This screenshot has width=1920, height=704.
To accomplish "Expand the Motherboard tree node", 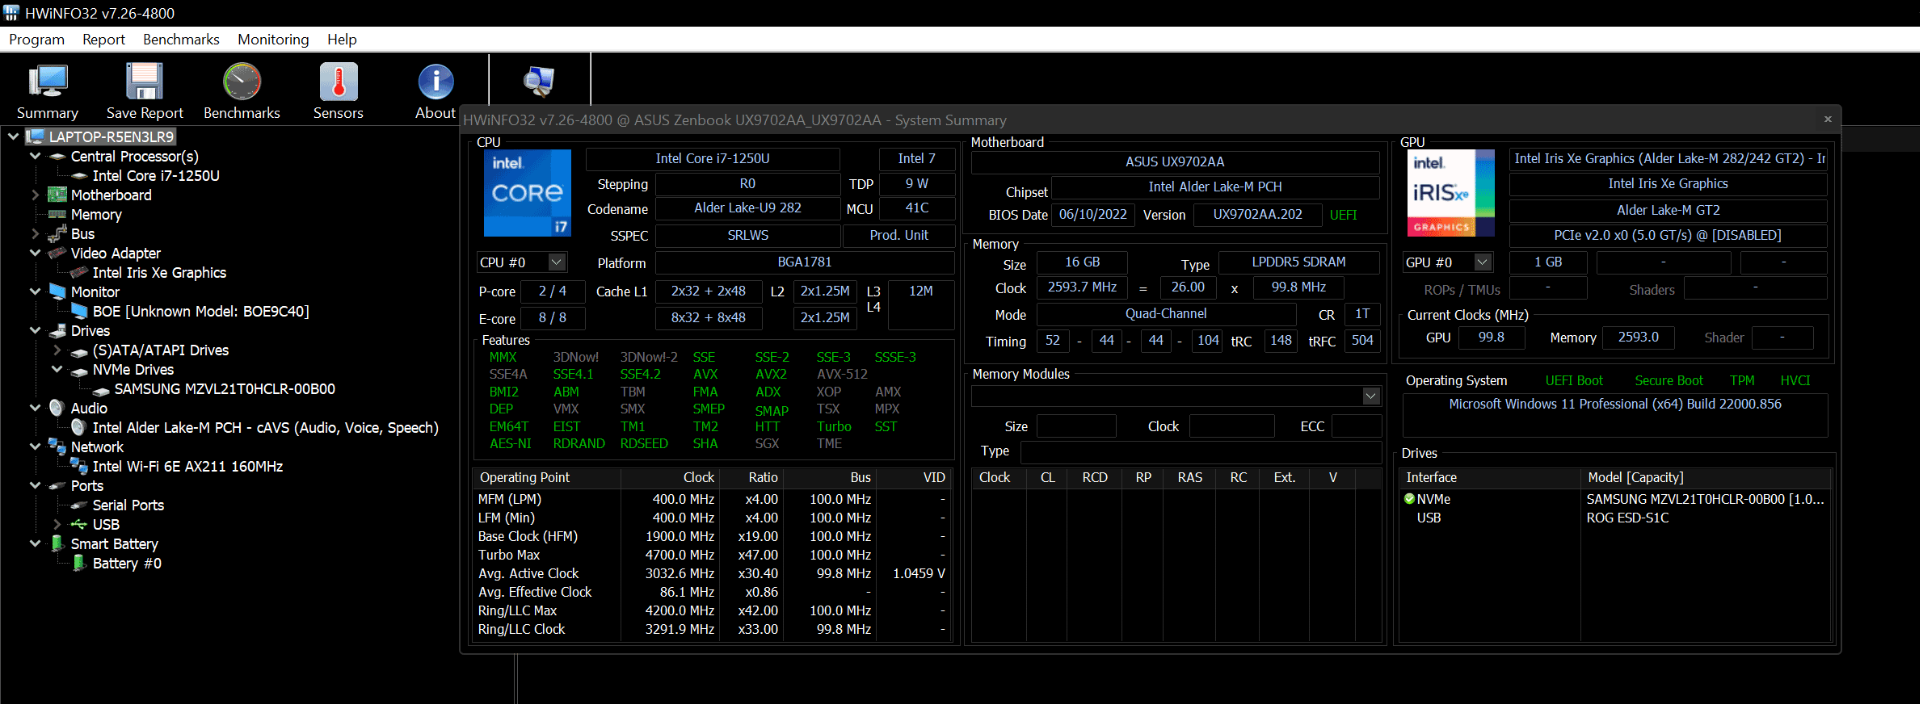I will tap(35, 195).
